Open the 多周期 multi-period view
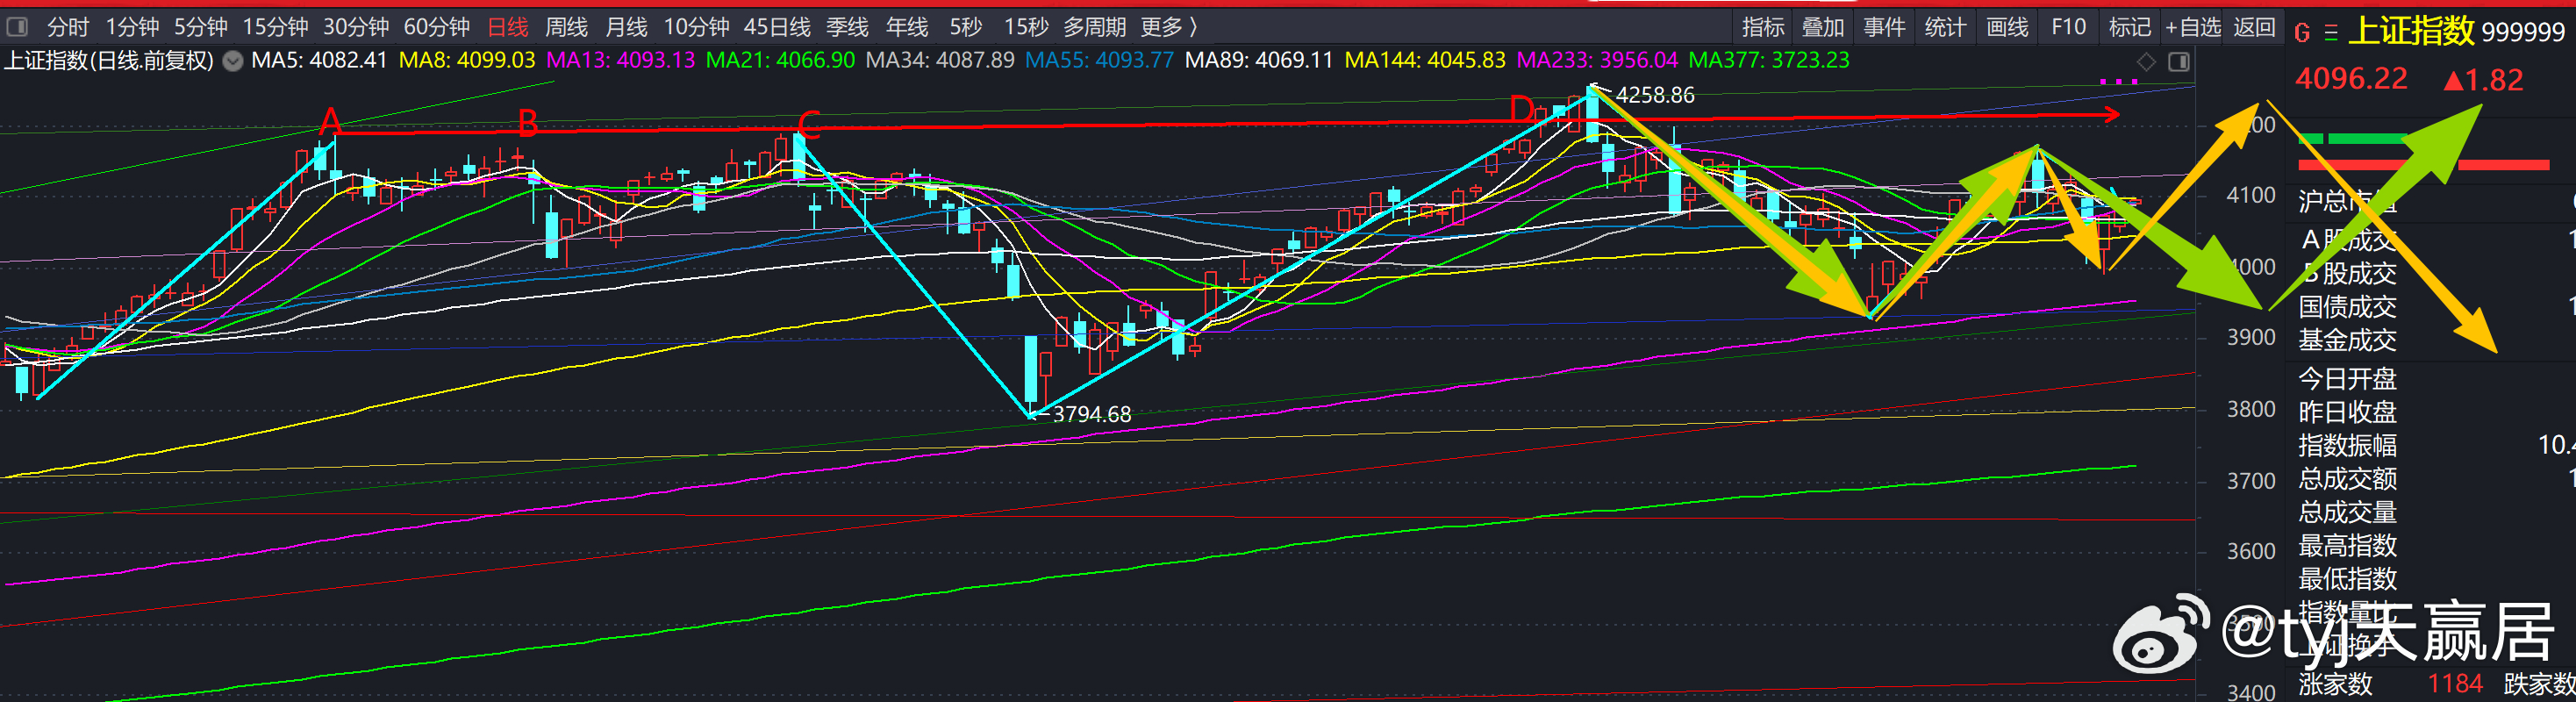The image size is (2576, 702). coord(1094,27)
